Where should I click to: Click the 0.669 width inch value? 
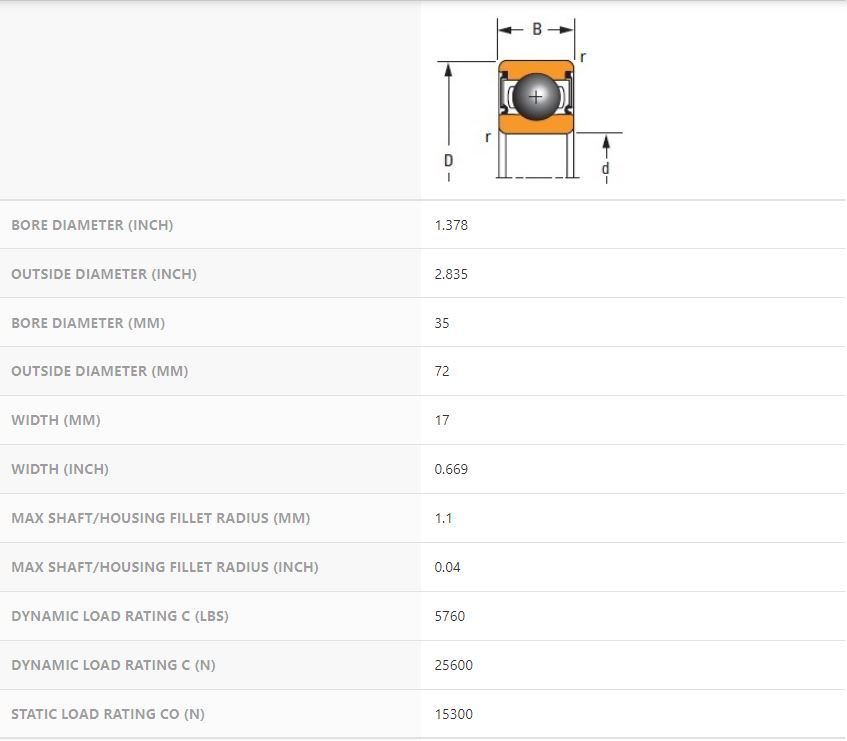[451, 469]
